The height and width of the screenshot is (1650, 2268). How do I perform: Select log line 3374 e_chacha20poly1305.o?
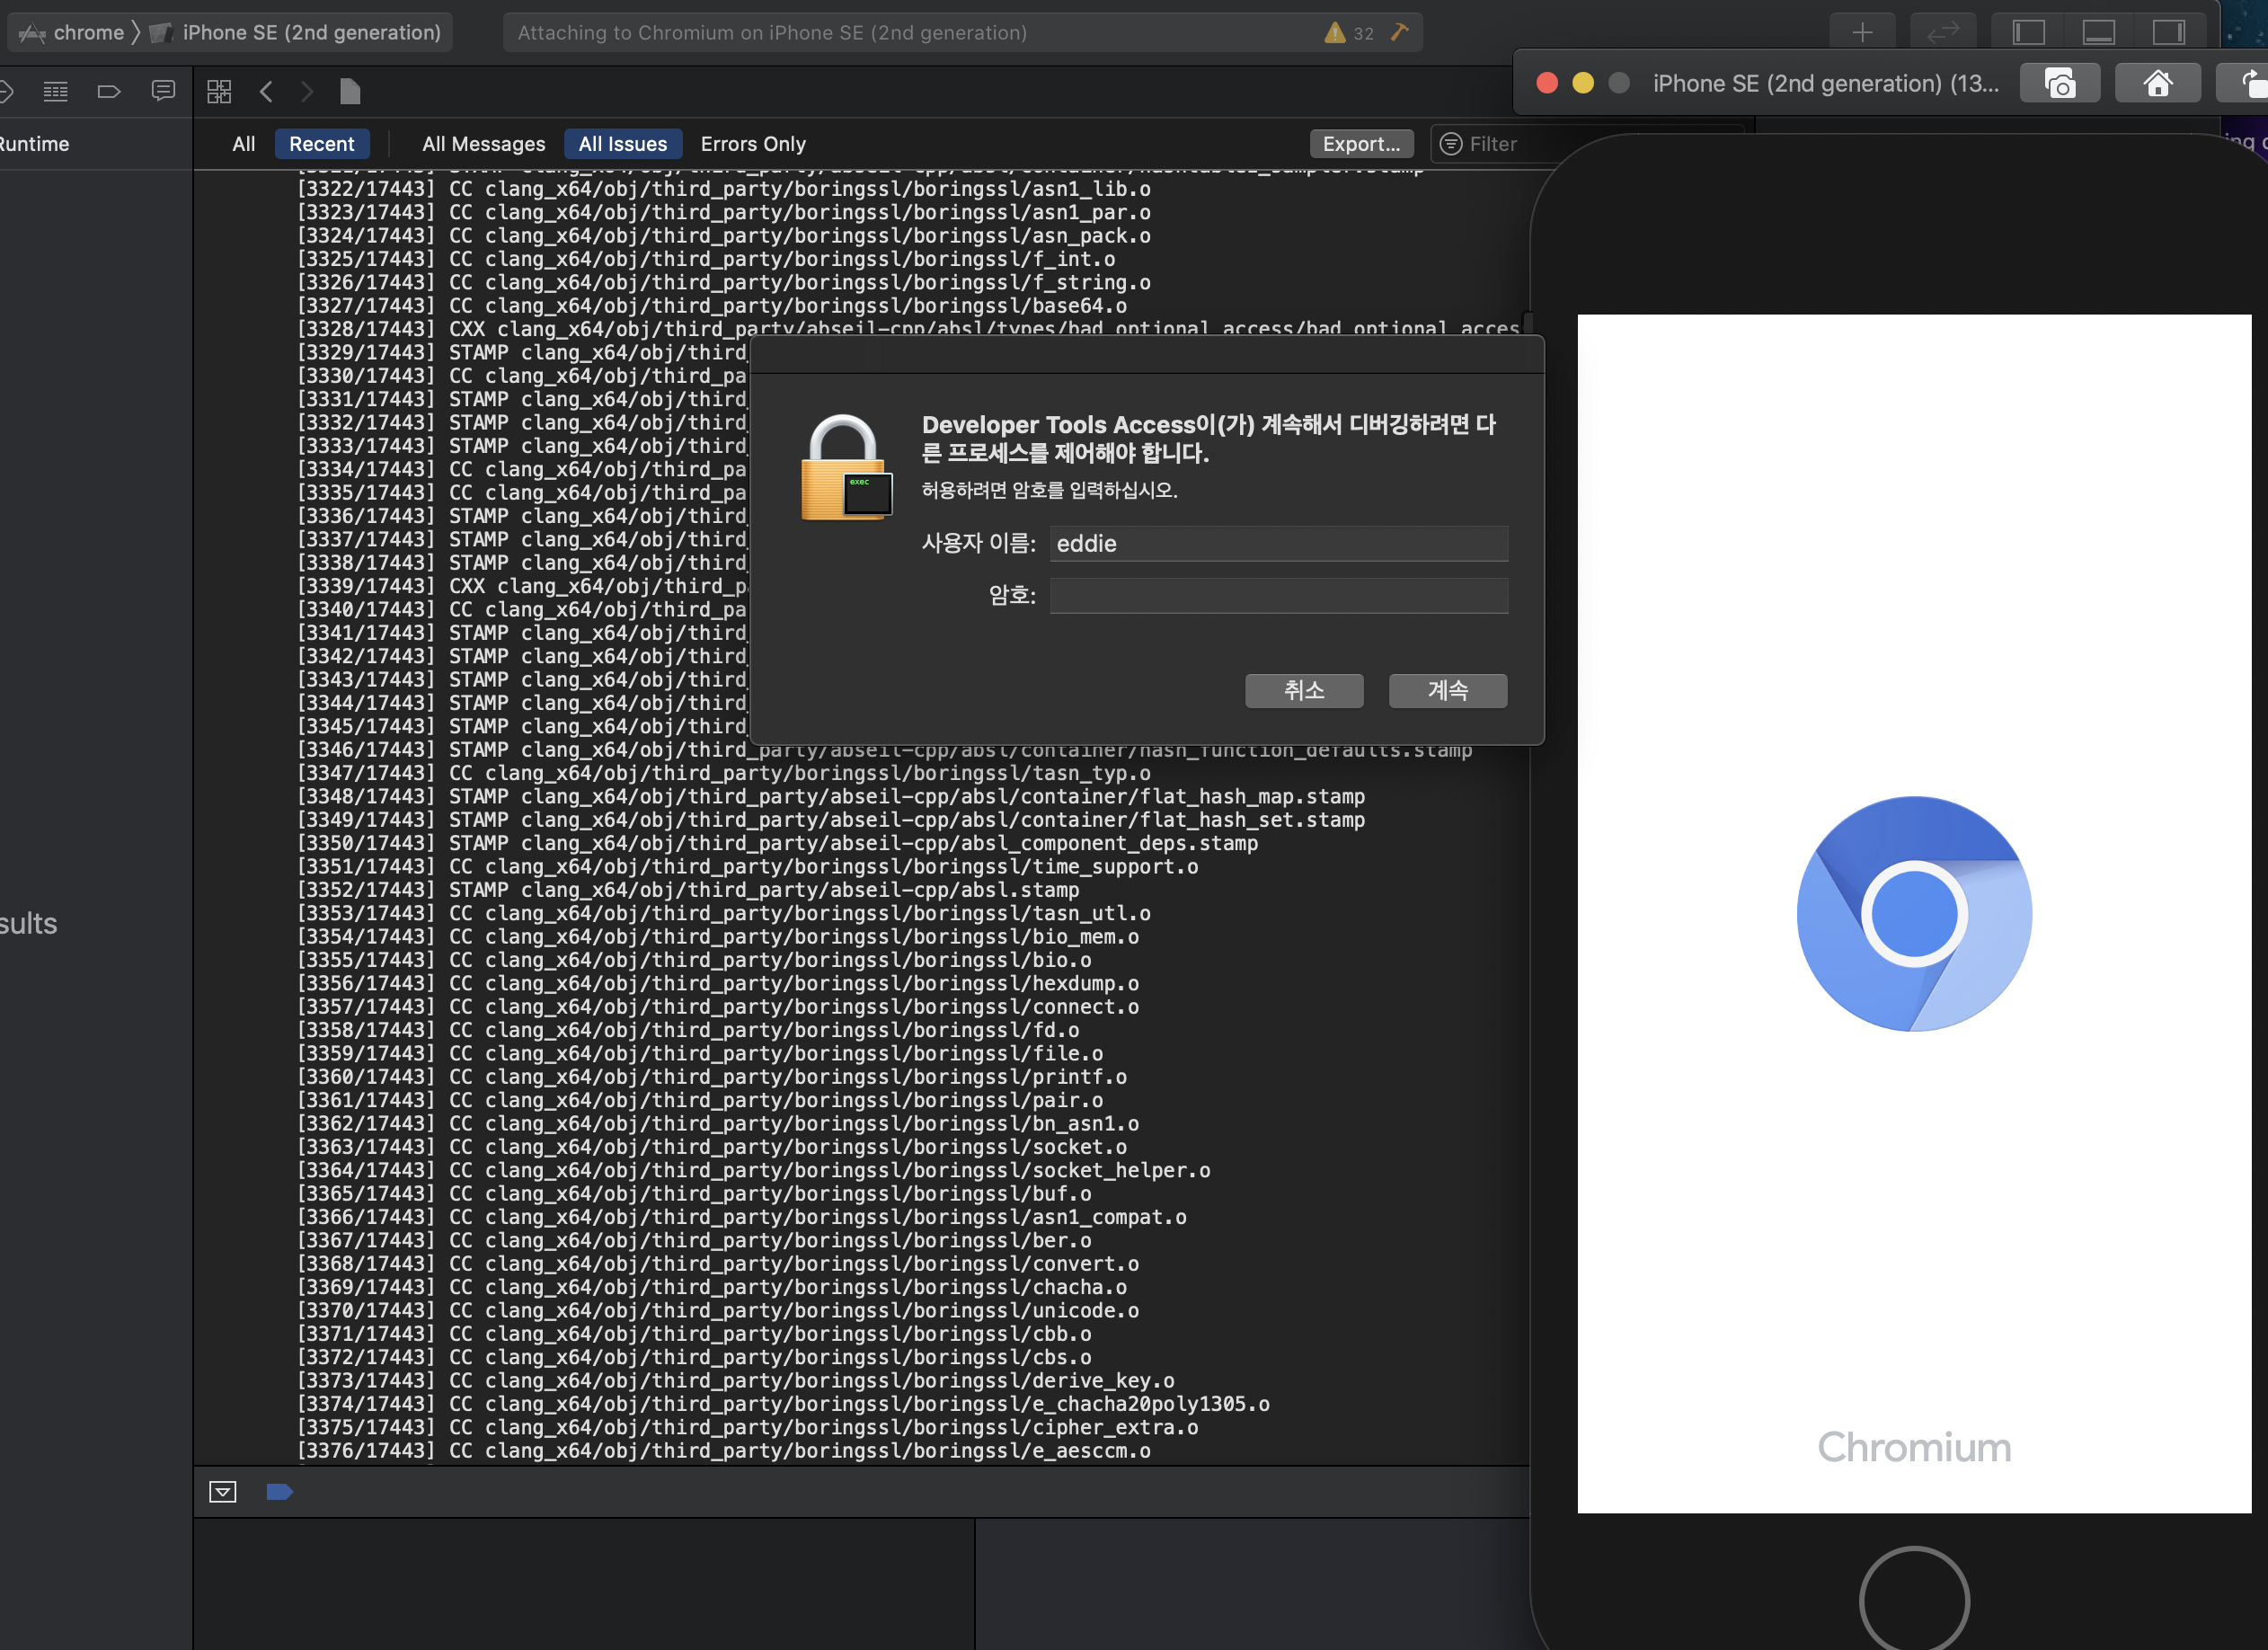[783, 1404]
